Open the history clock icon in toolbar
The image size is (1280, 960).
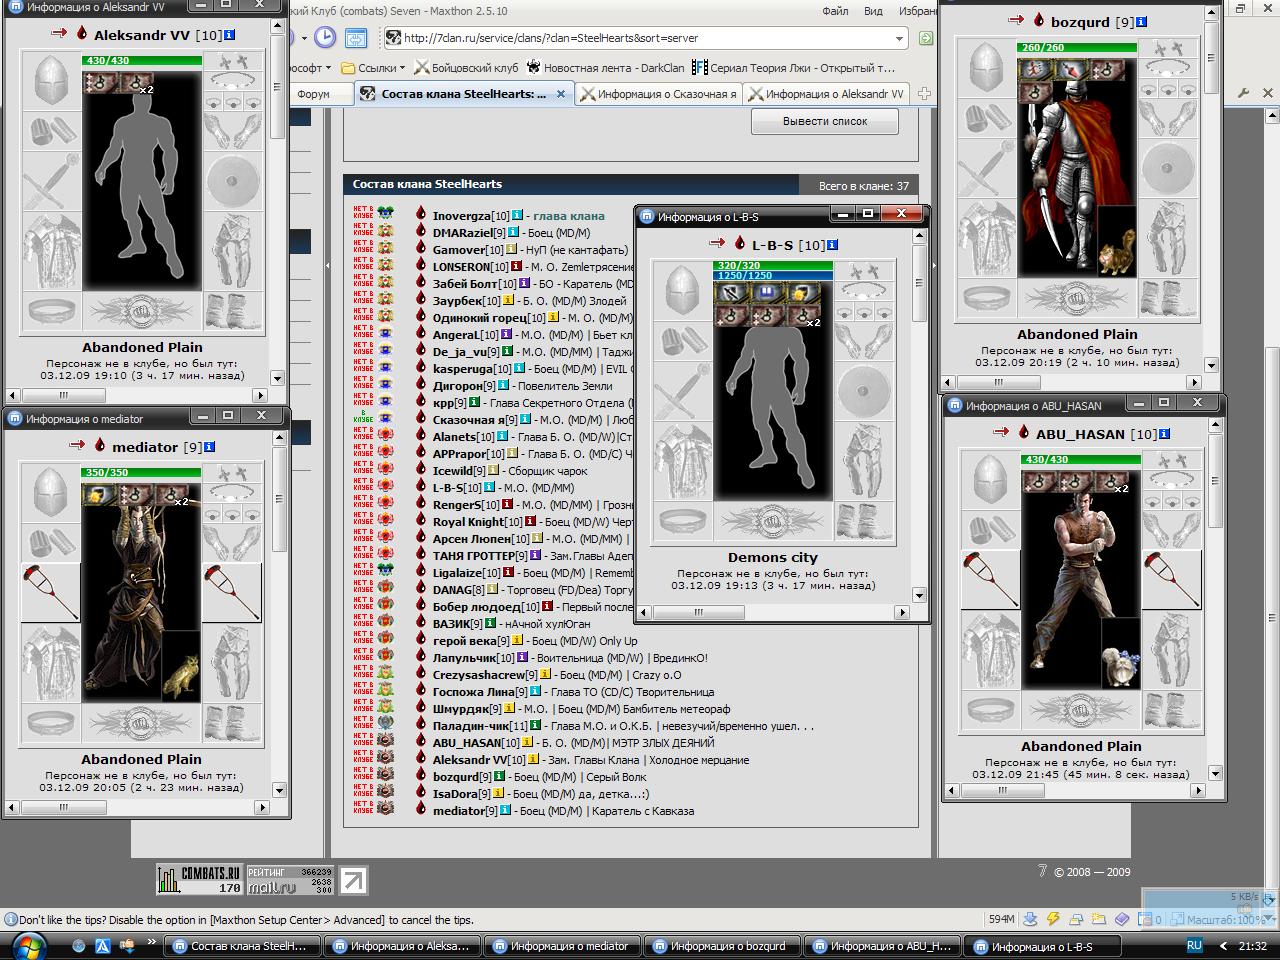pyautogui.click(x=325, y=38)
